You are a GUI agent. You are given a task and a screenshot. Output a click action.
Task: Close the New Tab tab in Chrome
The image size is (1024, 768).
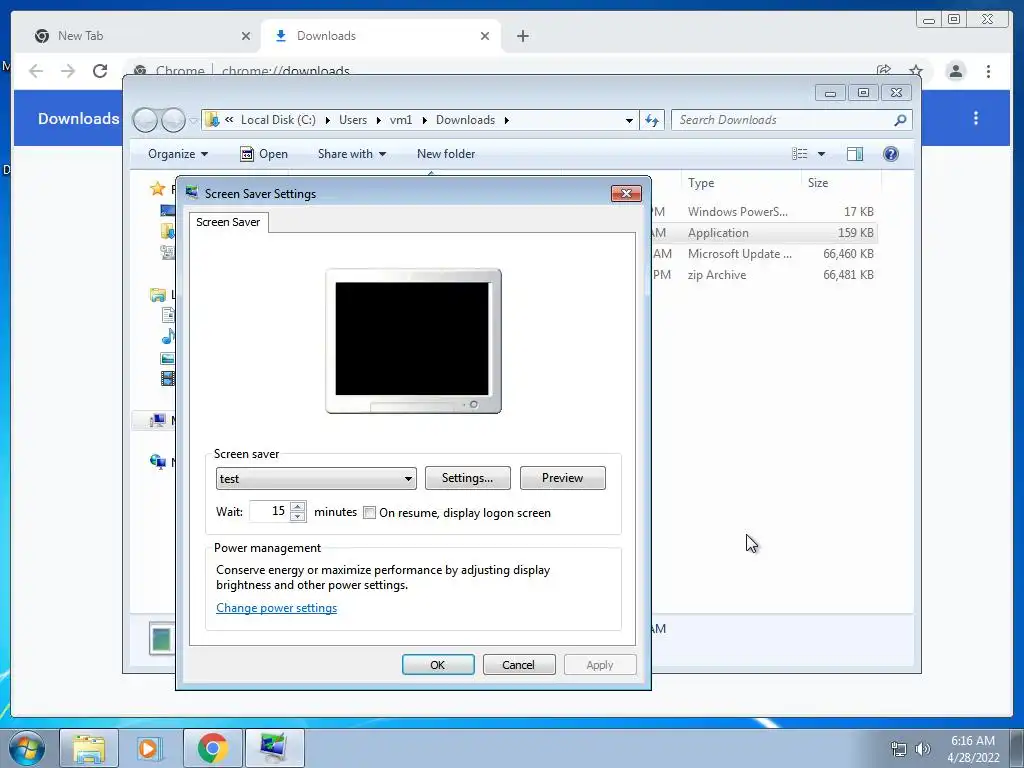(x=246, y=36)
